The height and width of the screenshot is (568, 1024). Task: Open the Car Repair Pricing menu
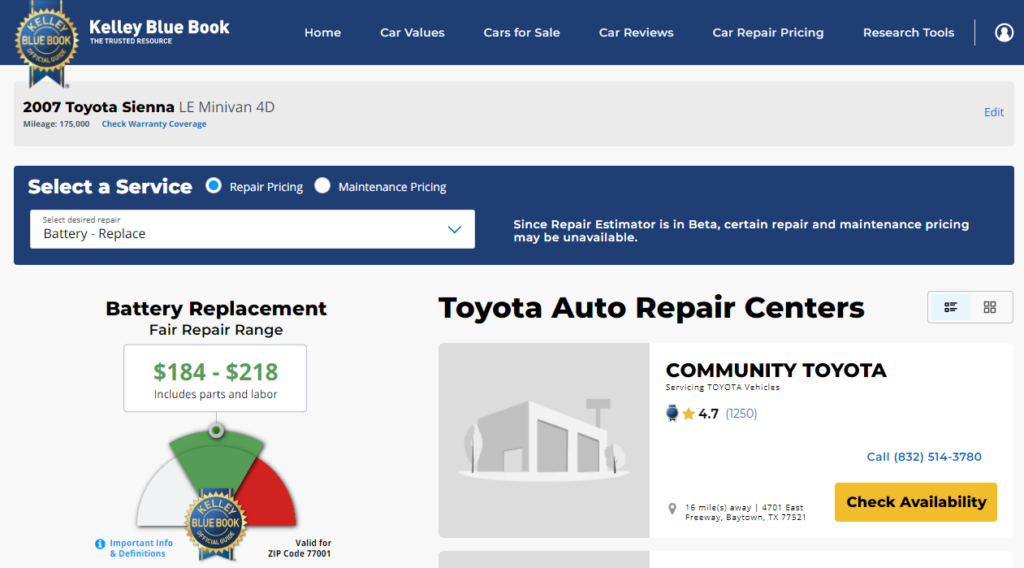click(x=768, y=33)
